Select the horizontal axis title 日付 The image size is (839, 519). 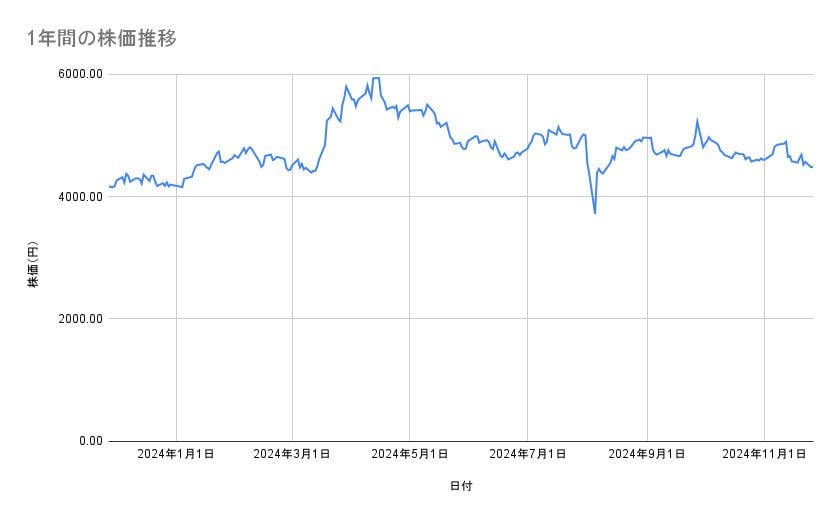[x=461, y=486]
